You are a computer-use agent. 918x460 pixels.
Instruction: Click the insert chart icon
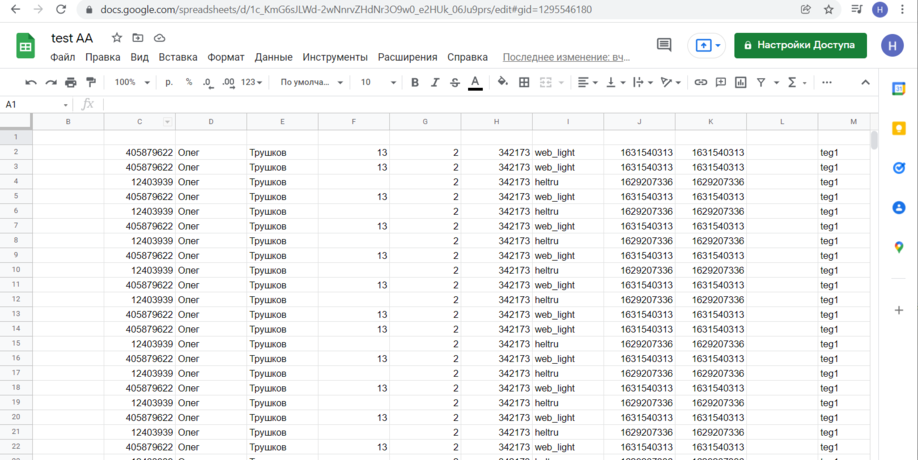(741, 83)
